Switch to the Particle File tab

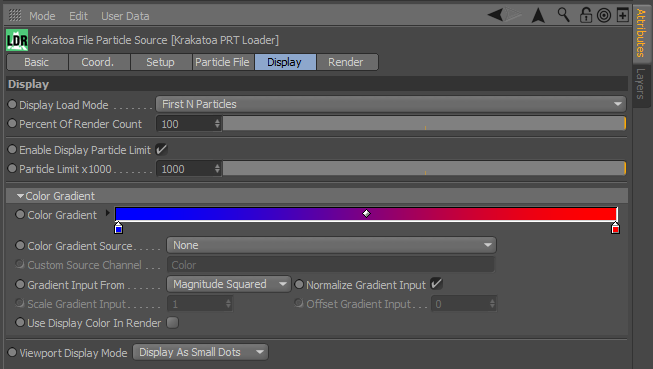click(x=223, y=62)
